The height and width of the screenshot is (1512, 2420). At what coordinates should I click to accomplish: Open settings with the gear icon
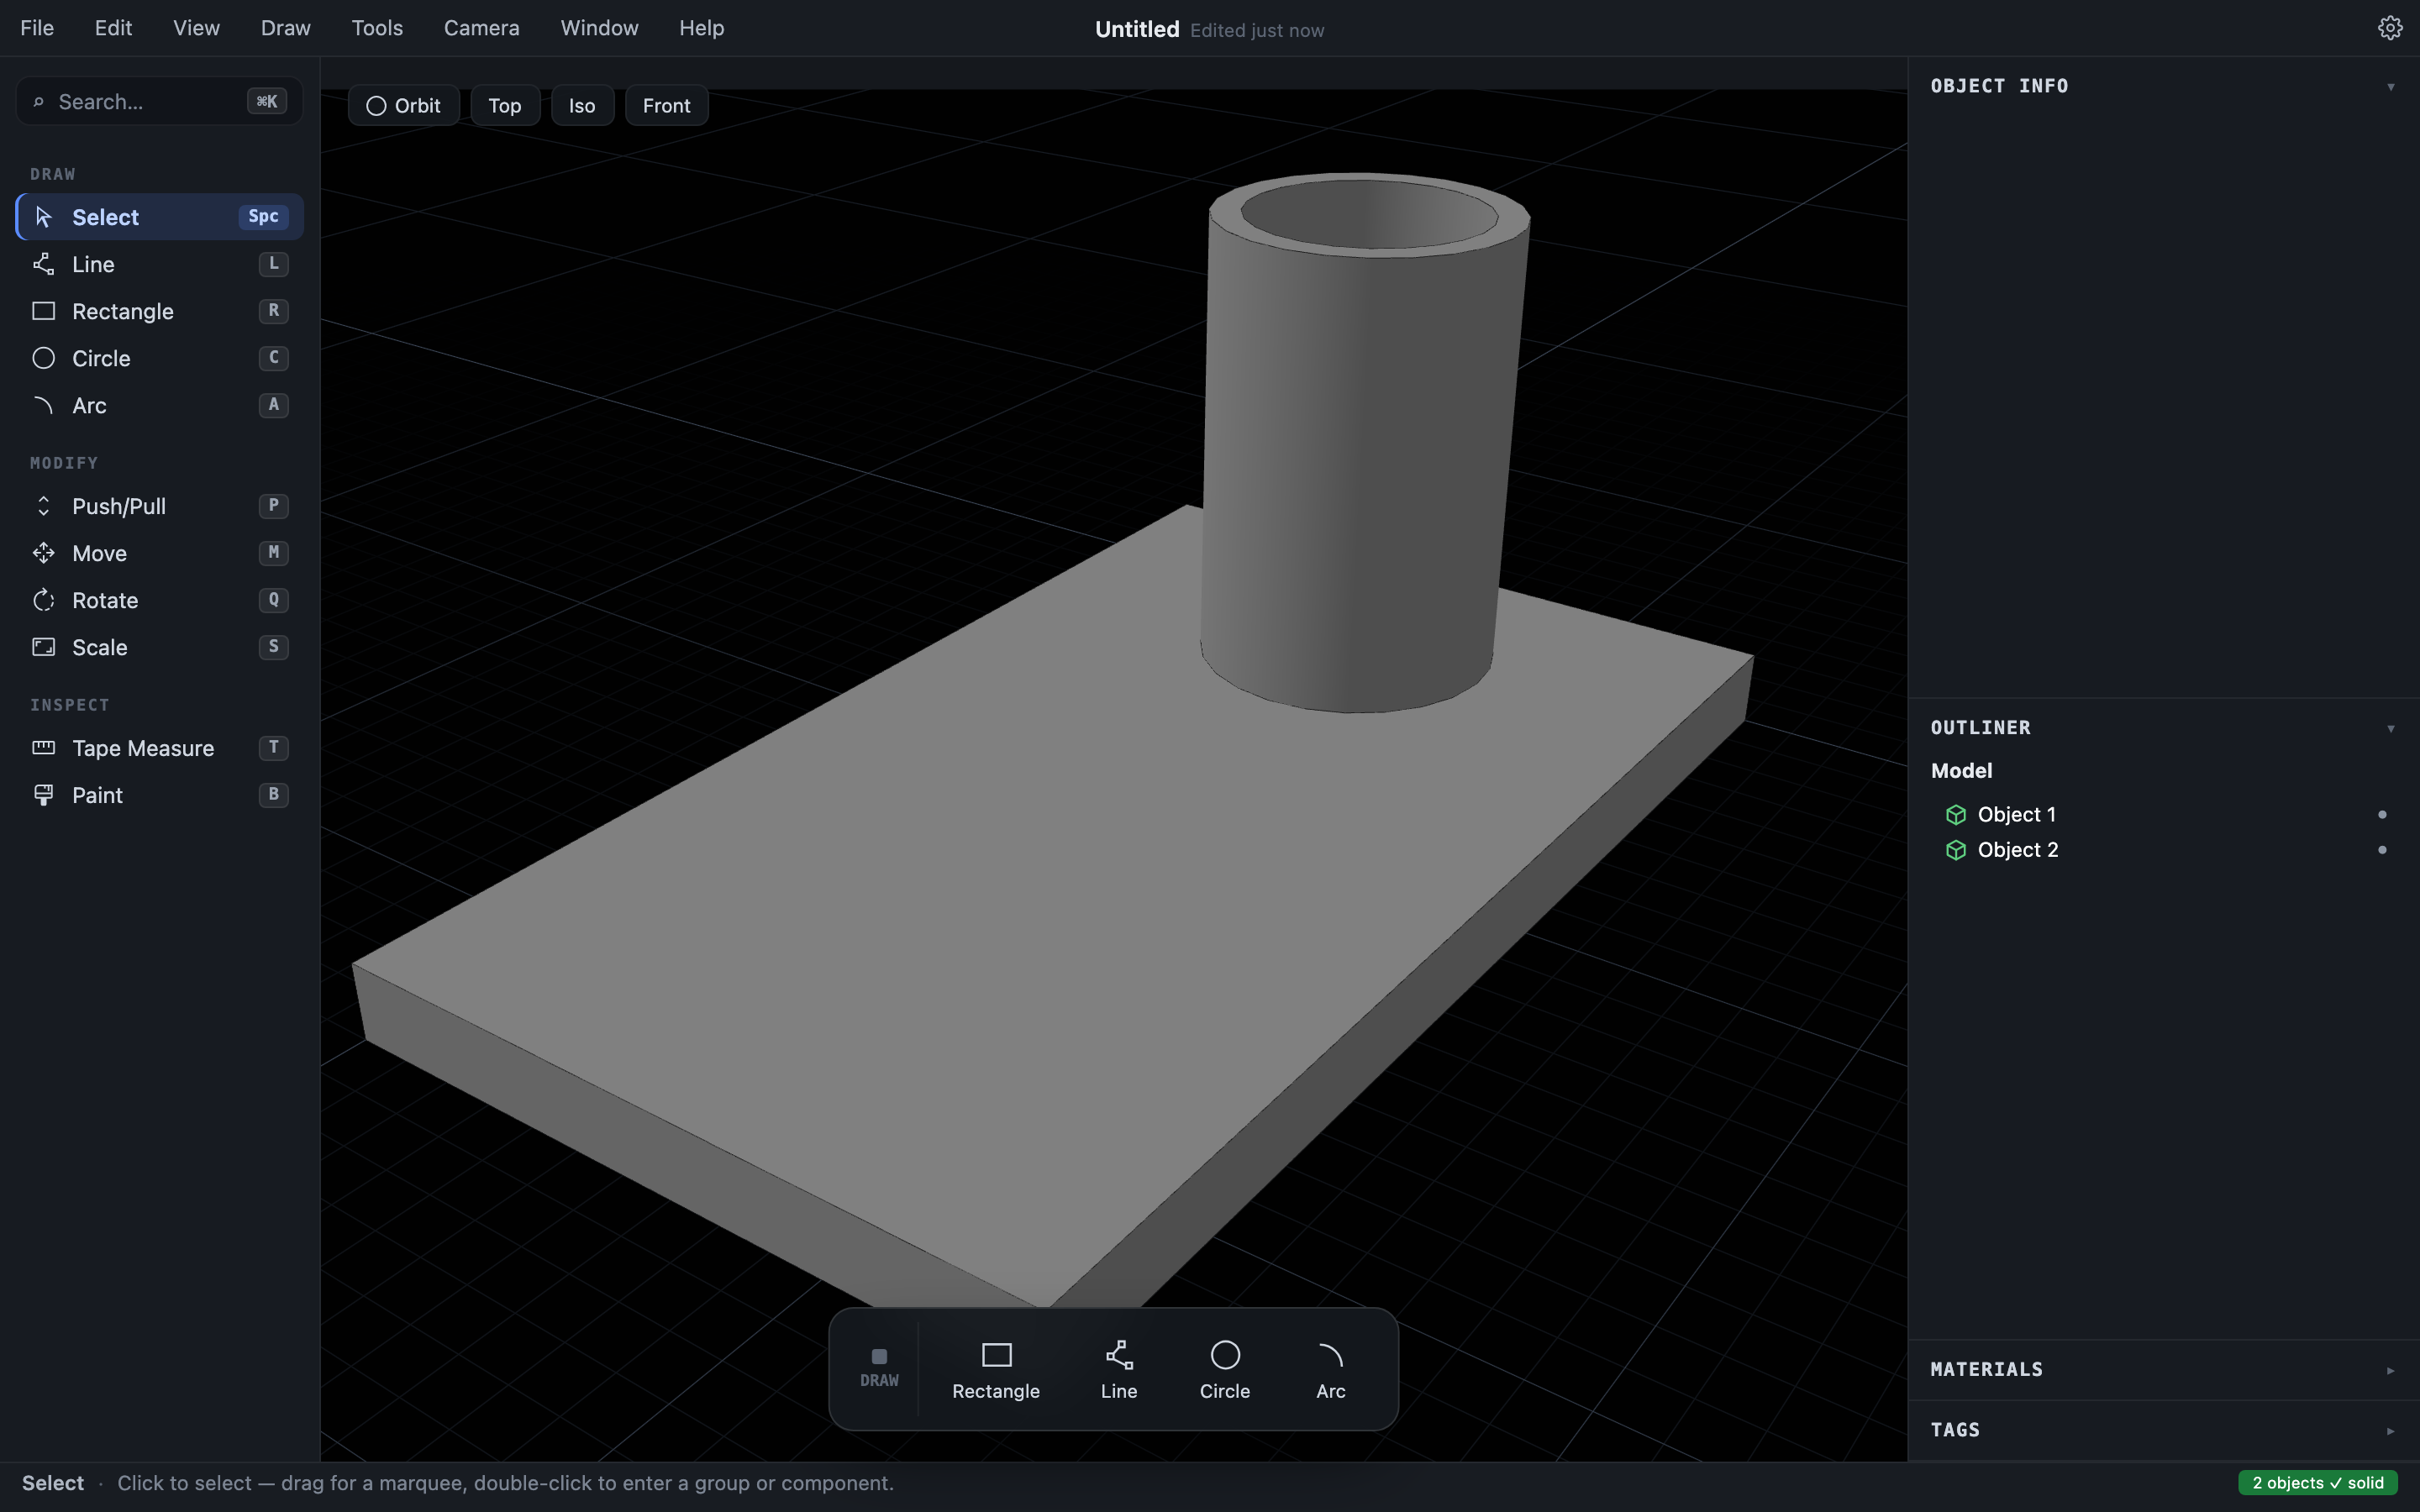point(2390,28)
